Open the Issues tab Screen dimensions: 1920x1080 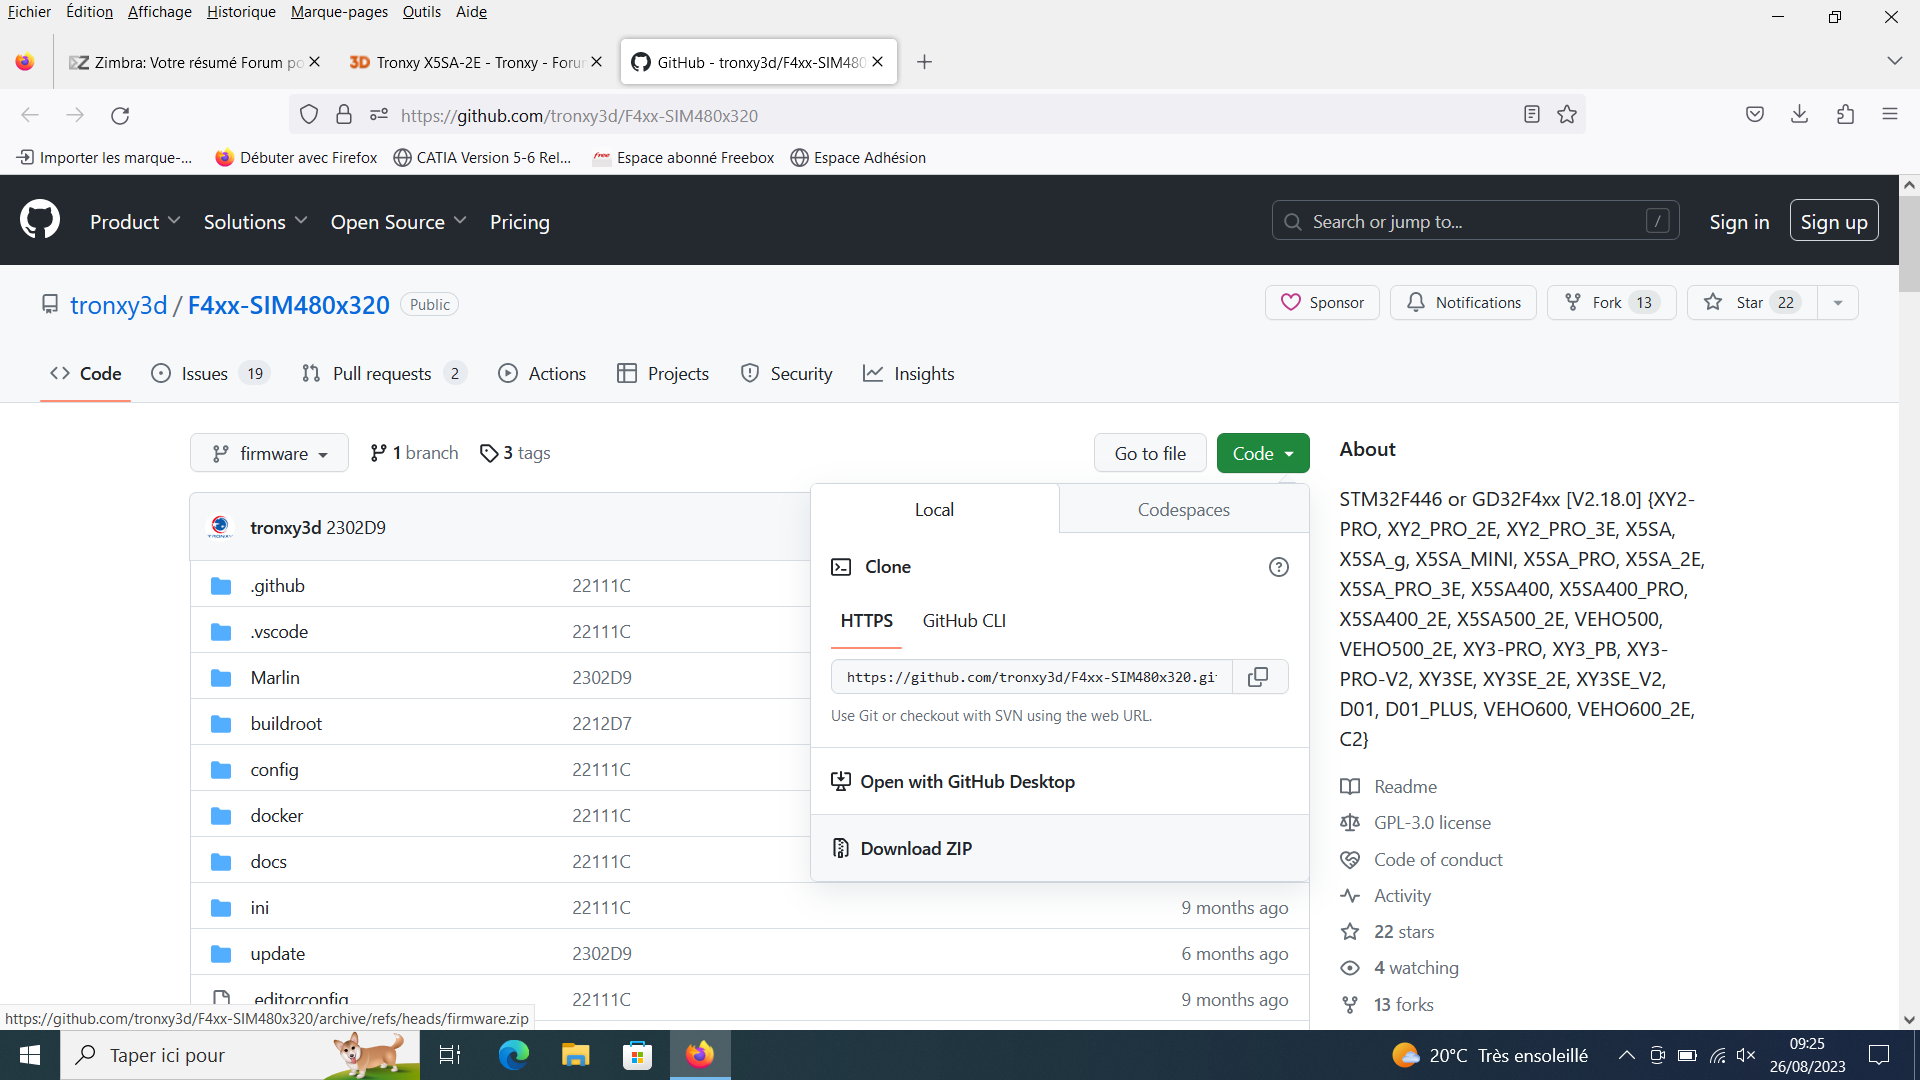pyautogui.click(x=210, y=374)
